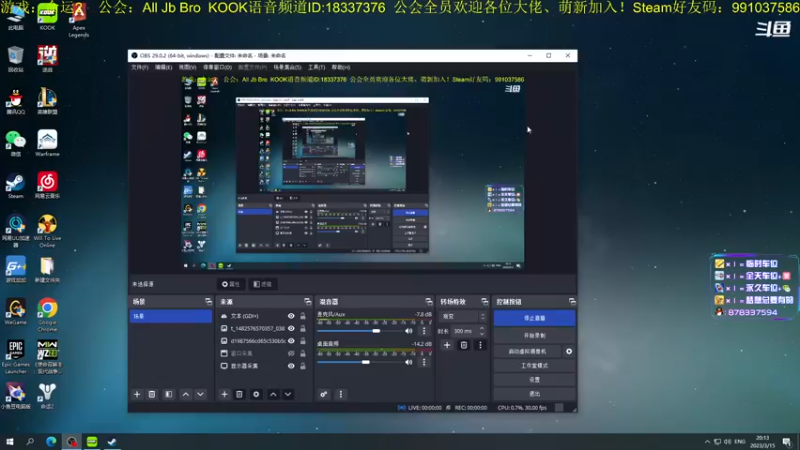
Task: Move scene up with arrow in Scenes toolbar
Action: pyautogui.click(x=186, y=394)
